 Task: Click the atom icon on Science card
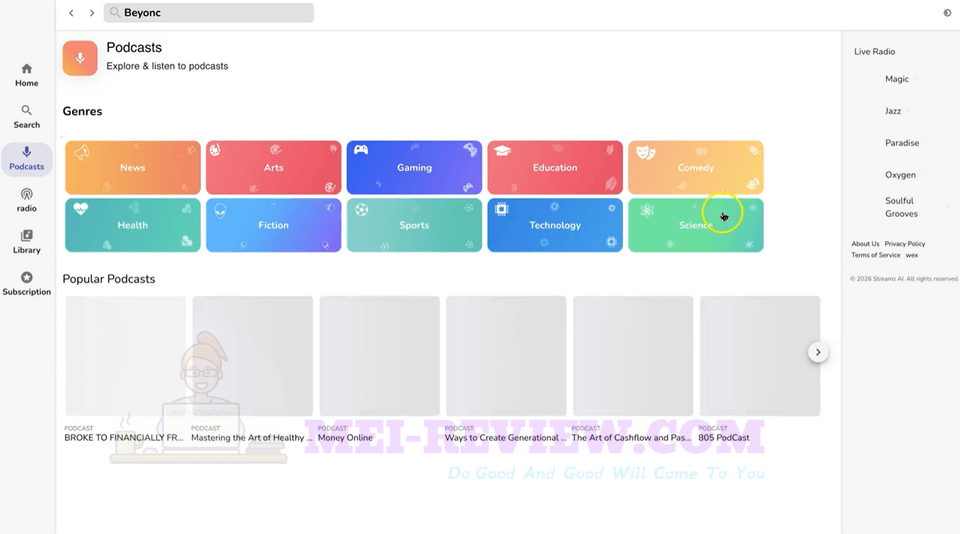click(x=647, y=211)
